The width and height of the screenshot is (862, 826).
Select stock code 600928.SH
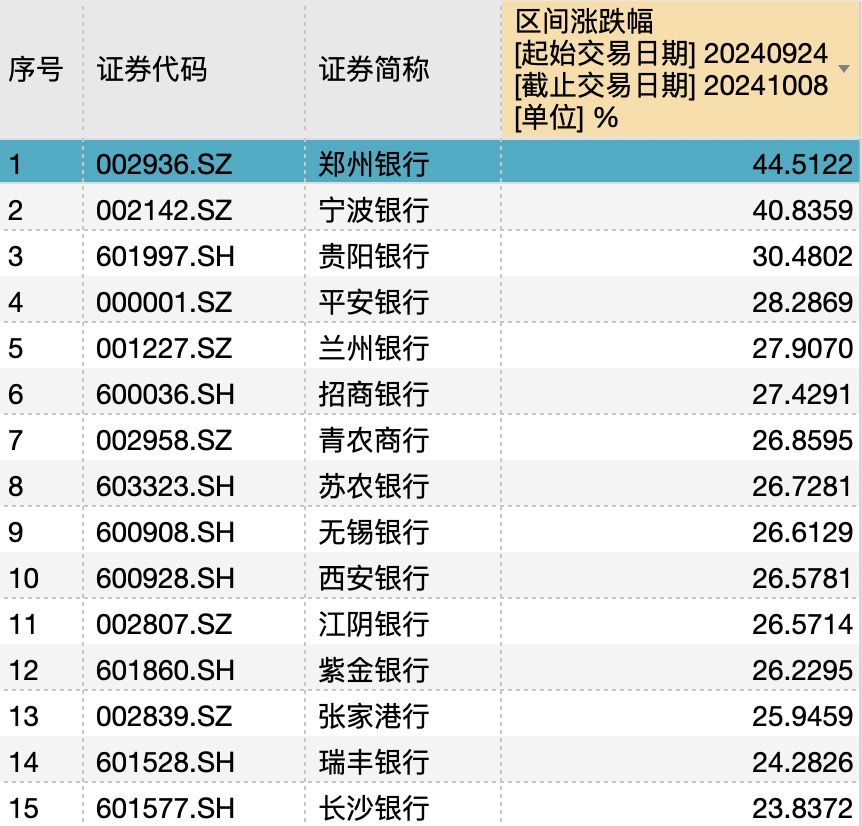[165, 578]
